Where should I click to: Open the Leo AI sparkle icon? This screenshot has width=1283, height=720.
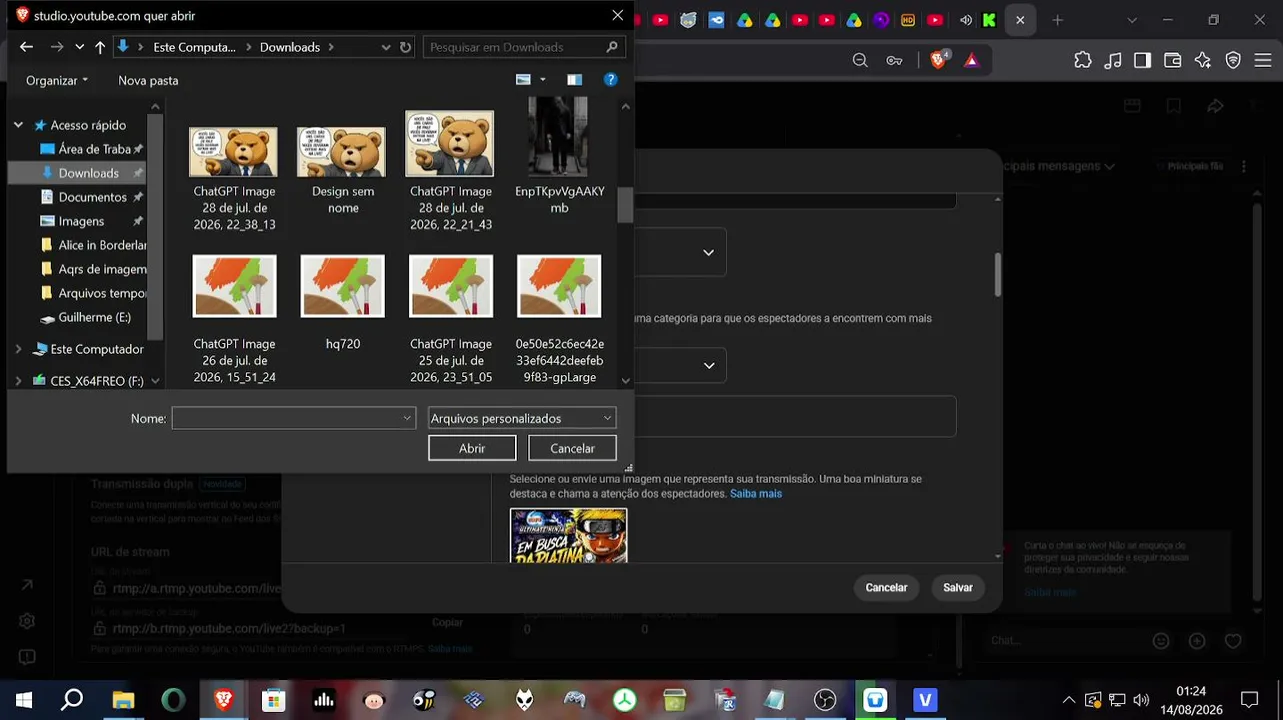click(x=1203, y=60)
